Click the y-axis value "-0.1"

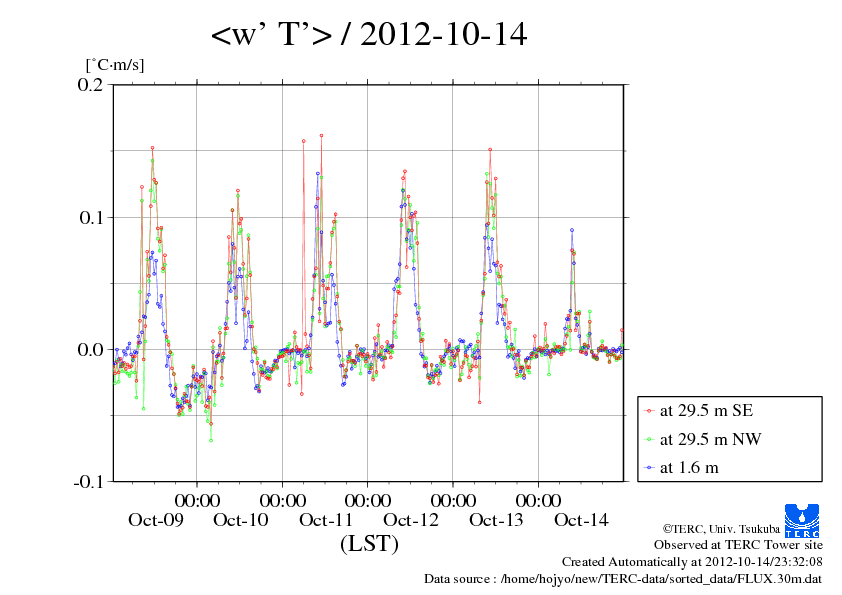(88, 482)
